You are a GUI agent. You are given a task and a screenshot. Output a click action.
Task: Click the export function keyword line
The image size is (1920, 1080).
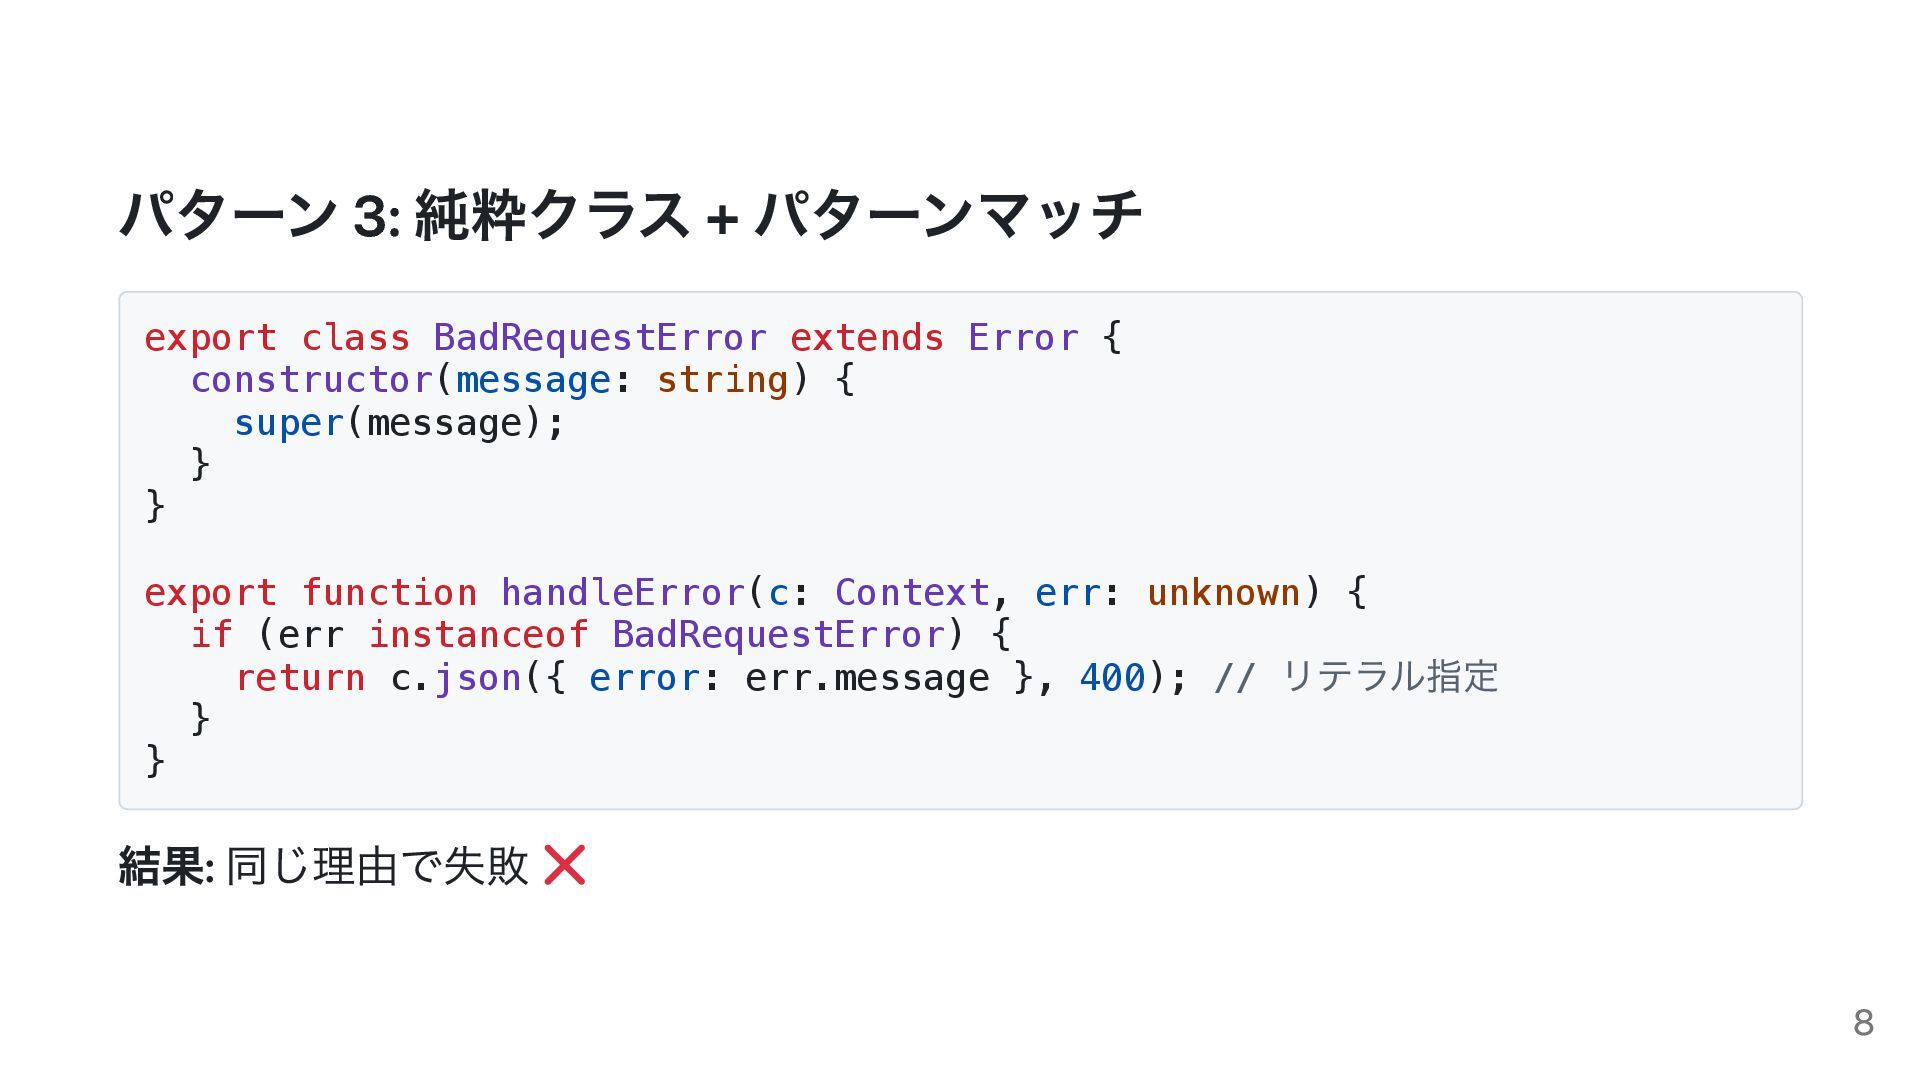755,592
